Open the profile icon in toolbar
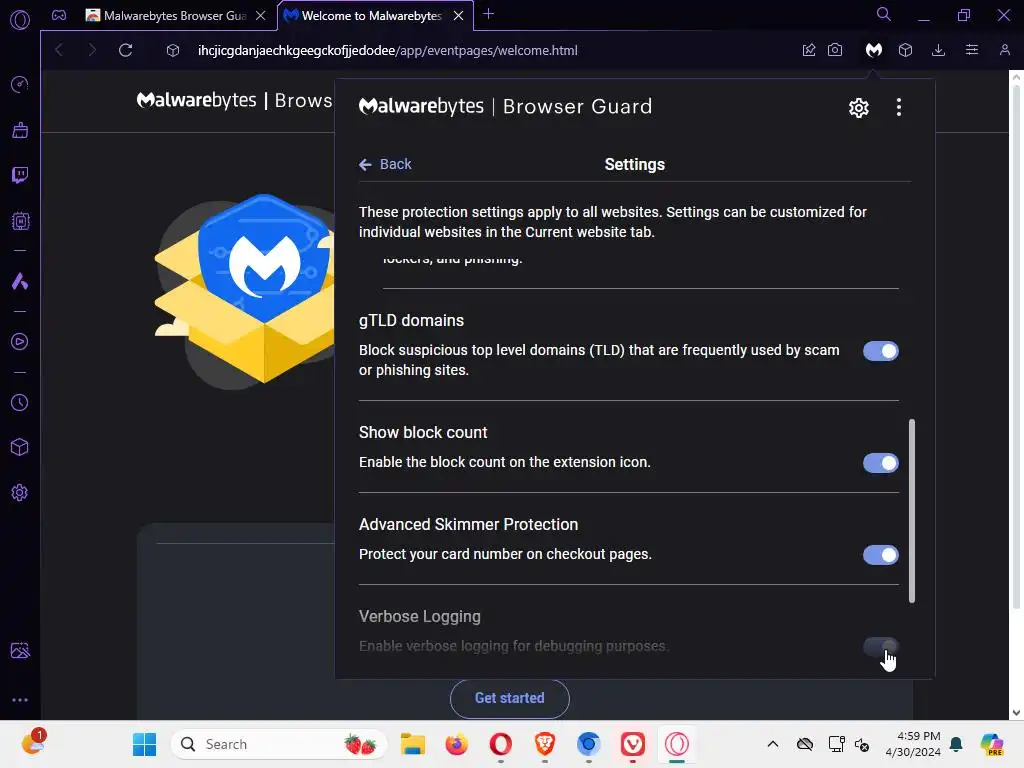The image size is (1024, 768). click(x=1004, y=50)
